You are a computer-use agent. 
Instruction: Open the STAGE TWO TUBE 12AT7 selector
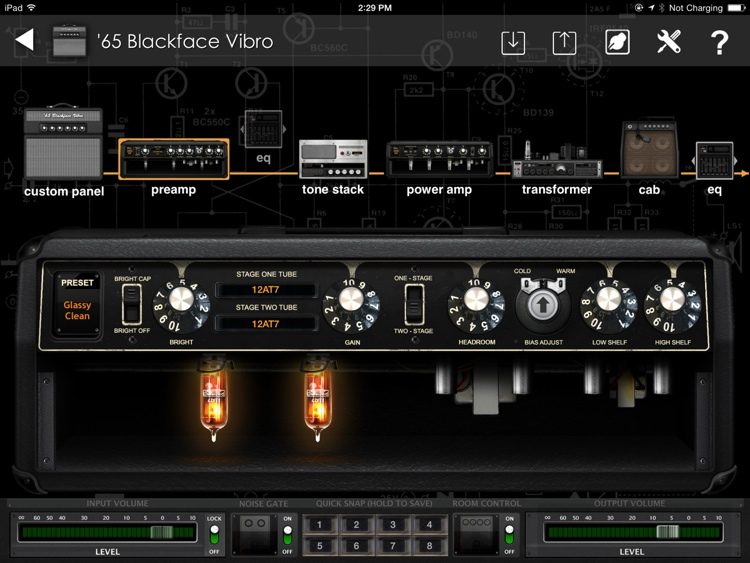click(x=266, y=324)
